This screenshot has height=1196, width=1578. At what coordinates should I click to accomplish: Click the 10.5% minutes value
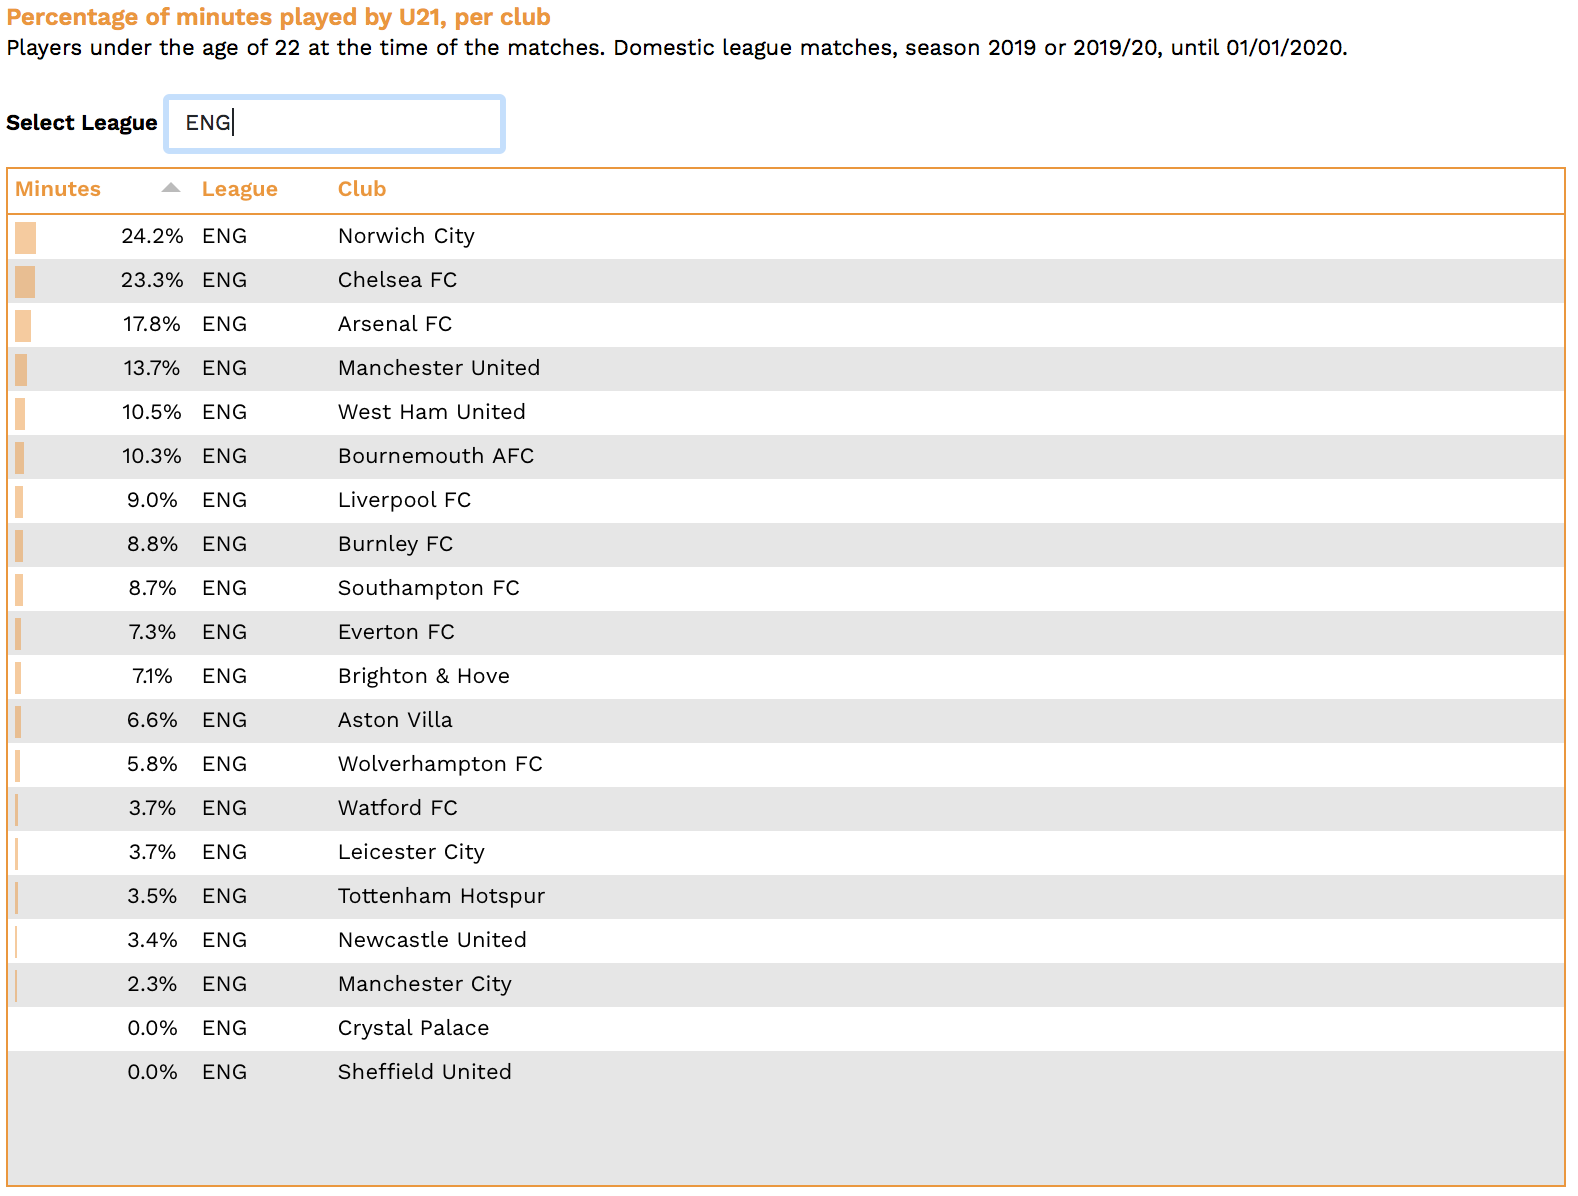[152, 412]
